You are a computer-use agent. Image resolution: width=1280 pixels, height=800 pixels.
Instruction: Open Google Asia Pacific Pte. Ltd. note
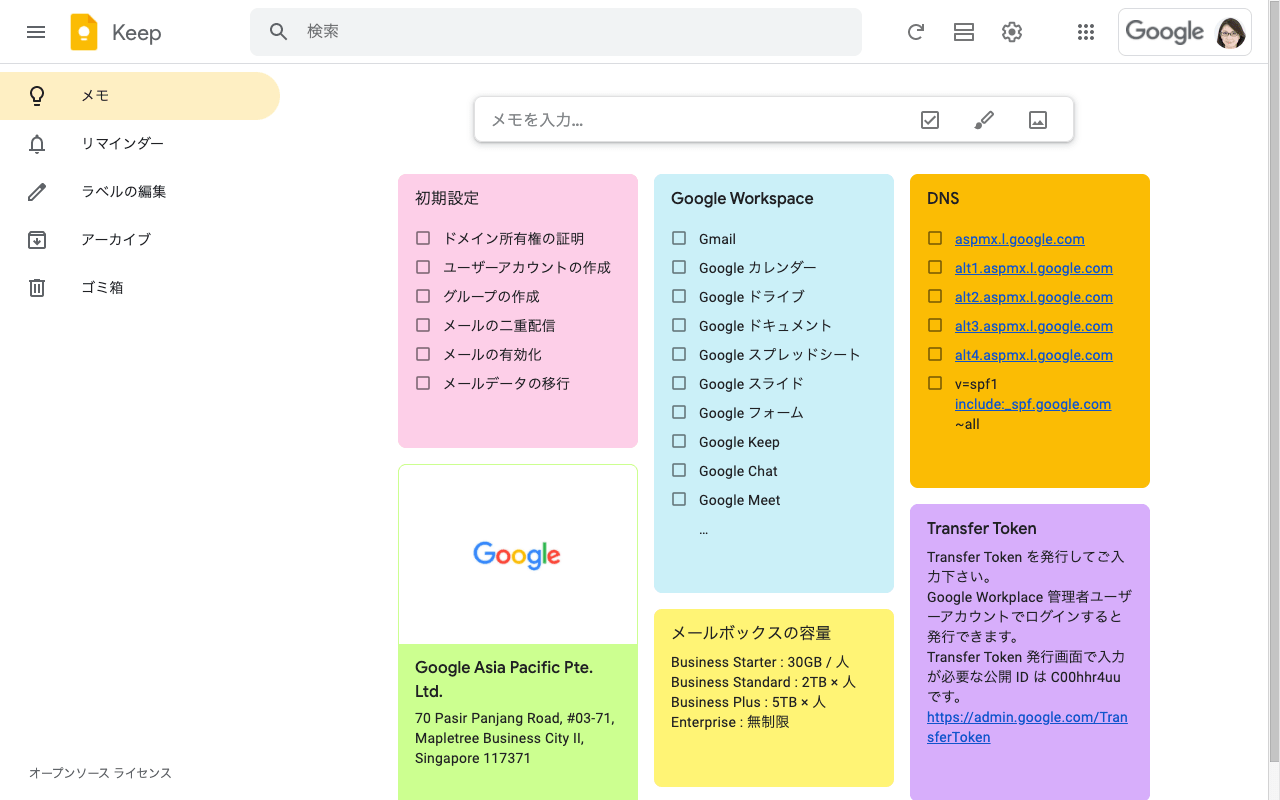tap(504, 679)
